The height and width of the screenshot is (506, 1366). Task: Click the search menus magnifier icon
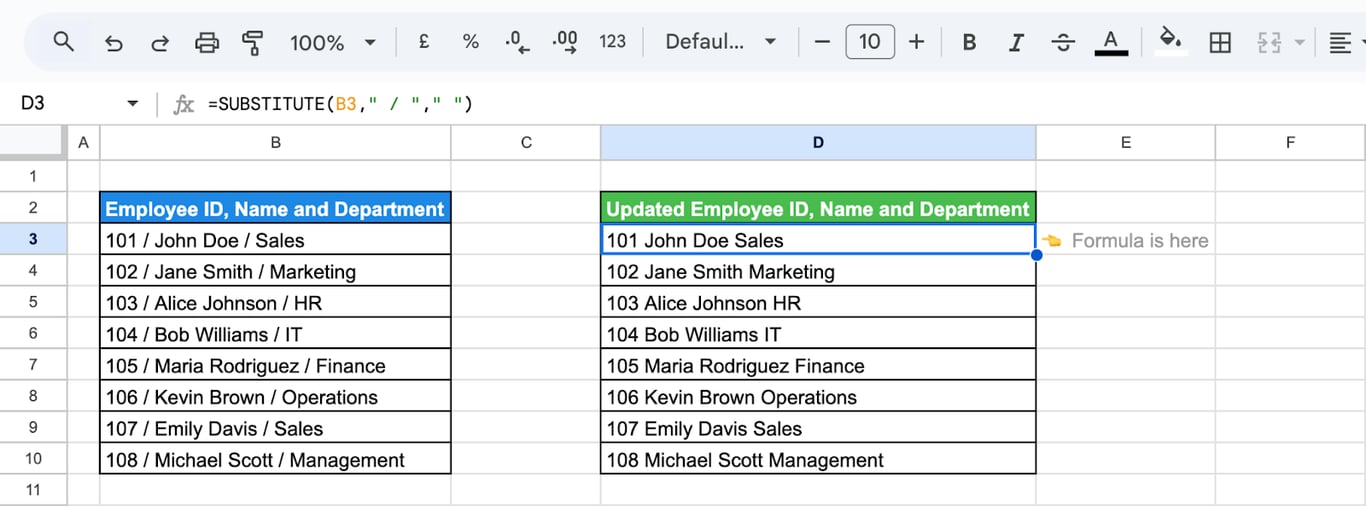pyautogui.click(x=63, y=42)
